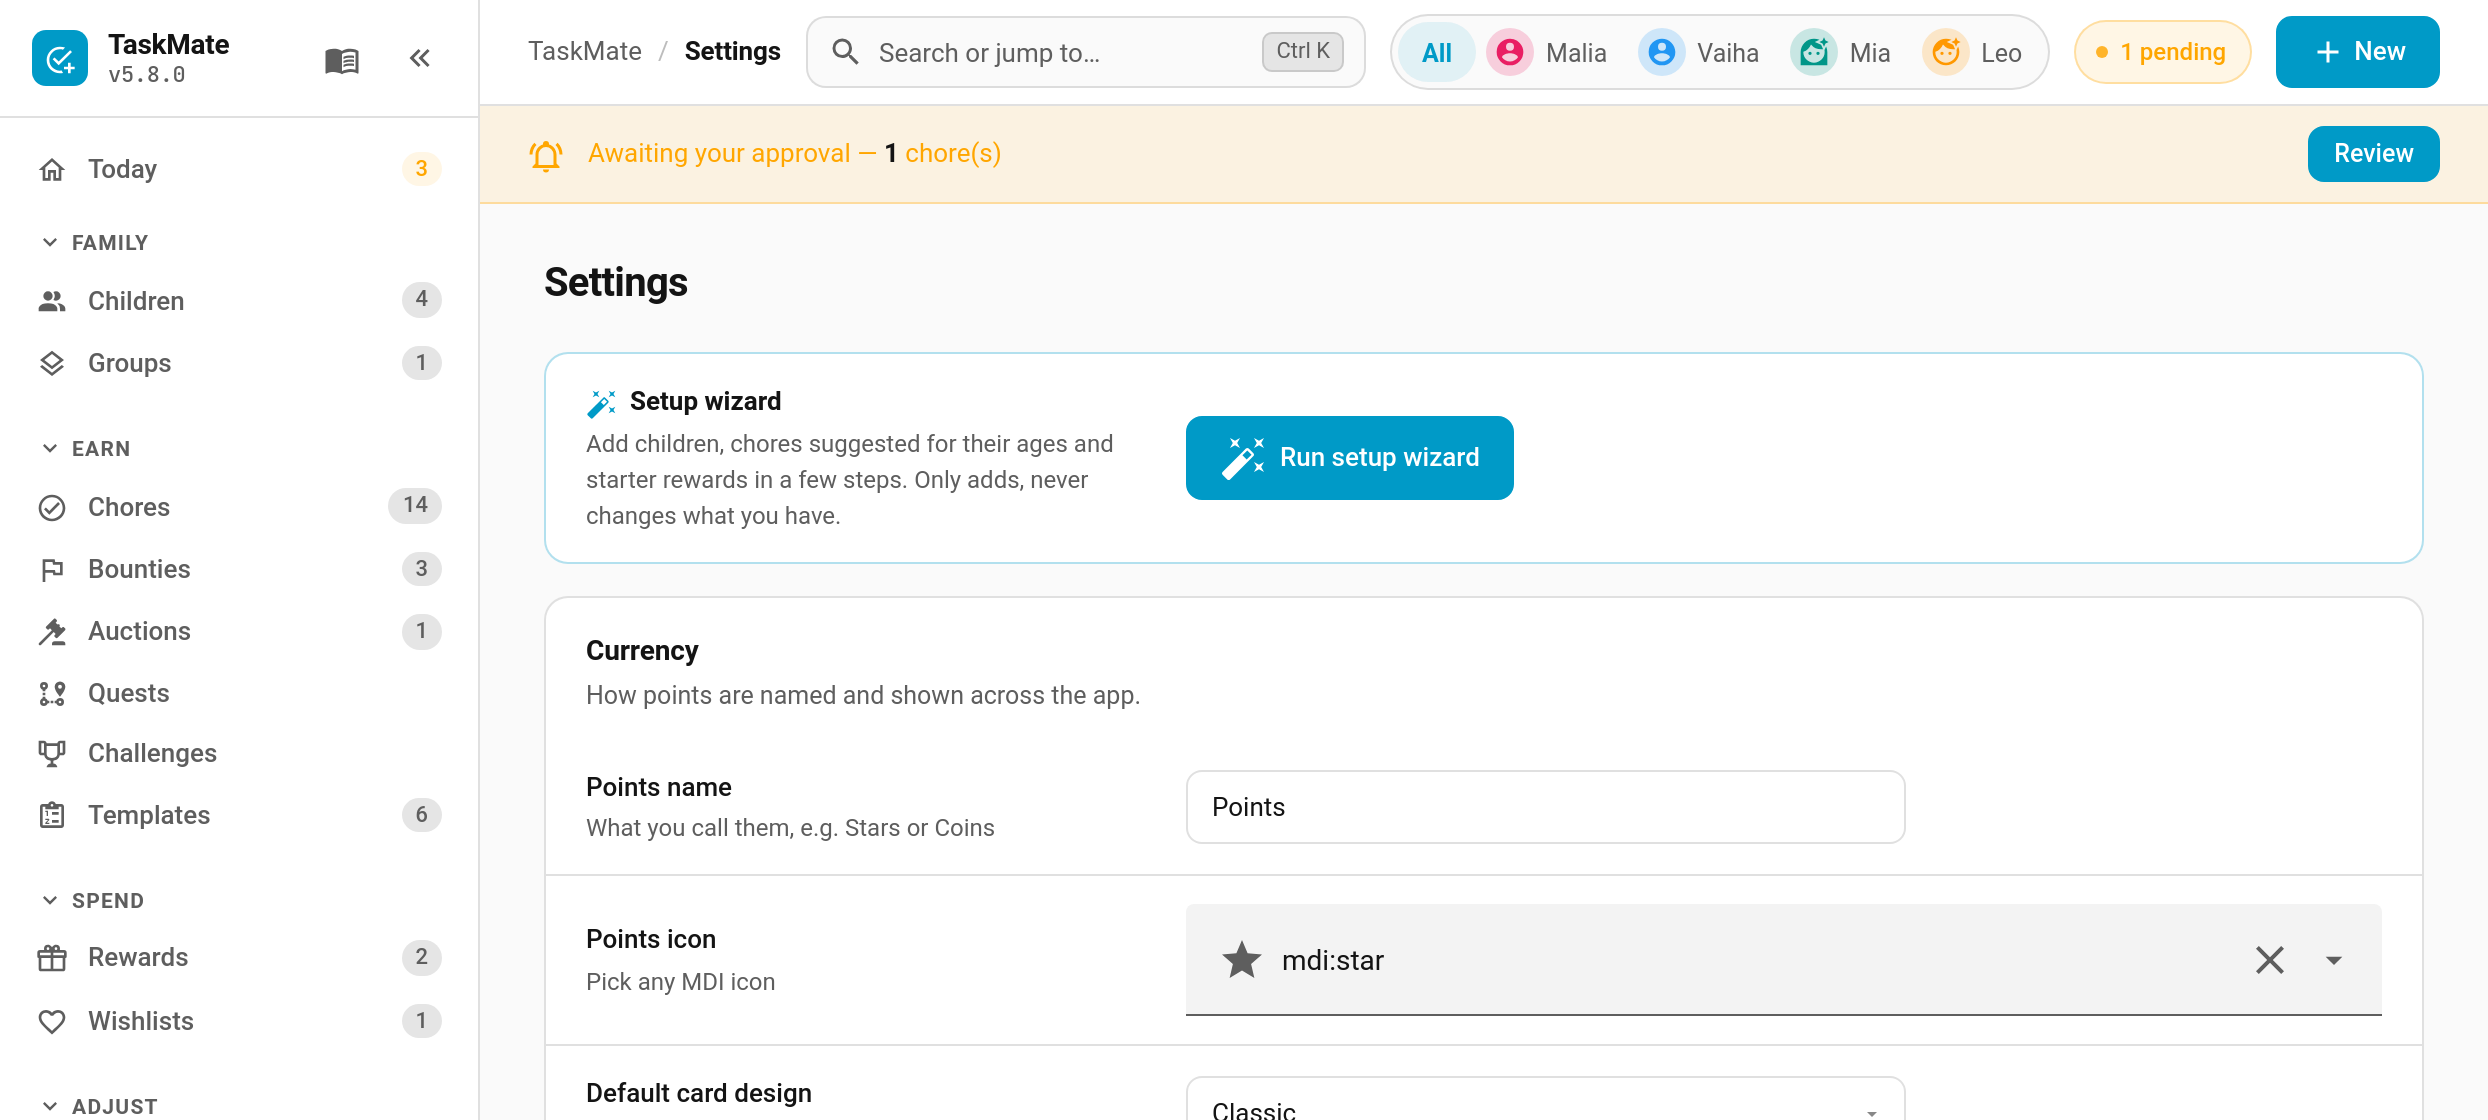Click the Rewards gift icon

(x=52, y=957)
